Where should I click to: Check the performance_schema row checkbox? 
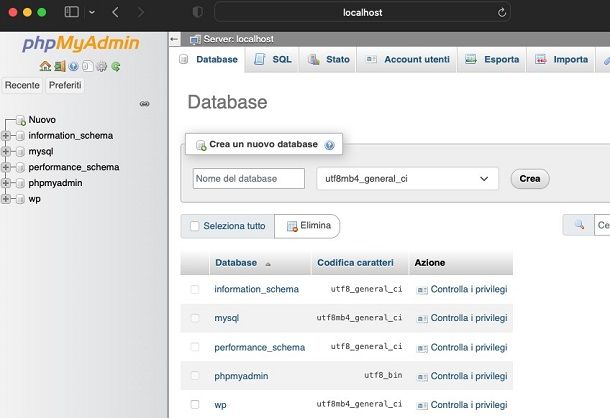click(195, 347)
